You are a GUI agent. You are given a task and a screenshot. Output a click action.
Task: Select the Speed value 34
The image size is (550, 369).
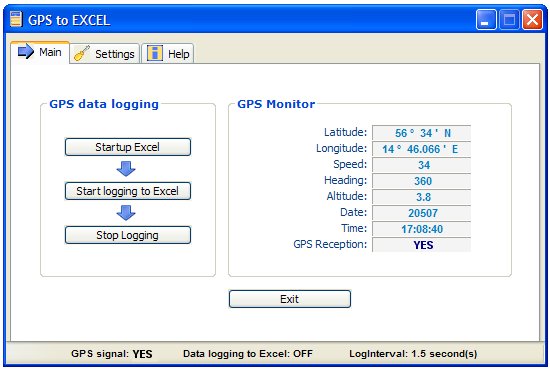(x=421, y=165)
